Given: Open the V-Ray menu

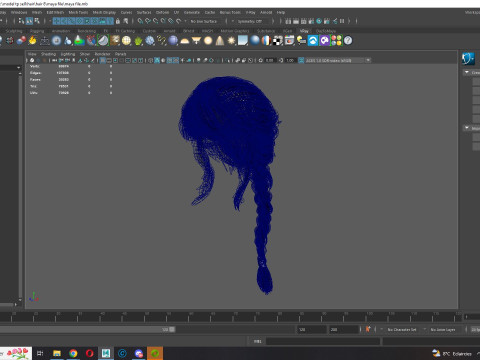Looking at the screenshot, I should (x=250, y=12).
